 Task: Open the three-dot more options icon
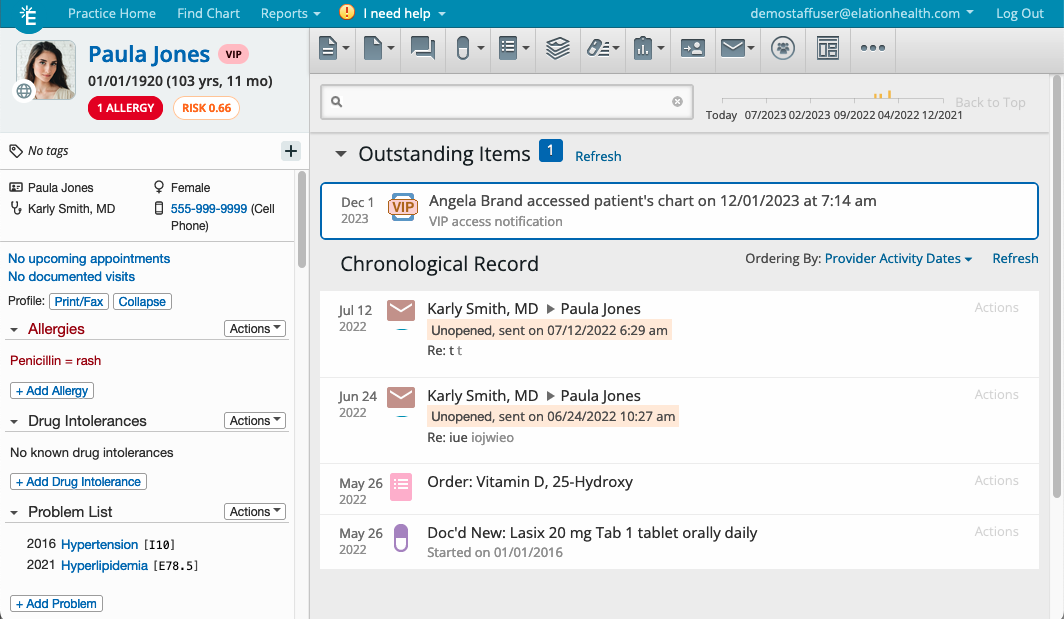pyautogui.click(x=872, y=48)
